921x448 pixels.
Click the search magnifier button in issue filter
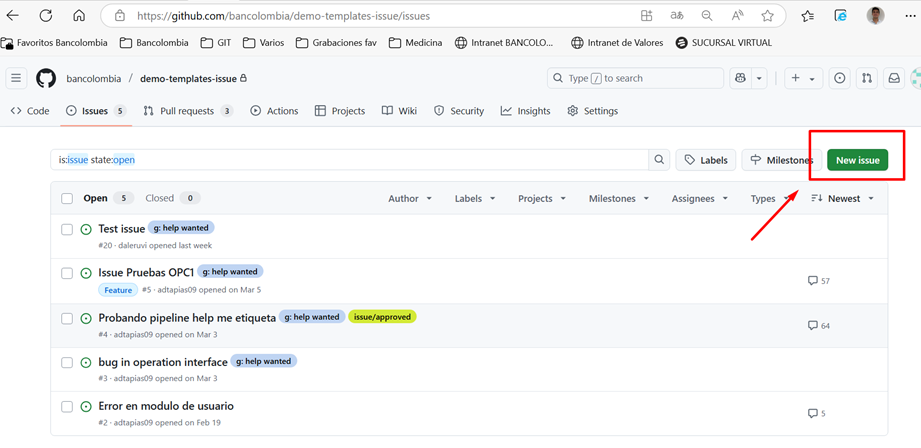[x=659, y=160]
